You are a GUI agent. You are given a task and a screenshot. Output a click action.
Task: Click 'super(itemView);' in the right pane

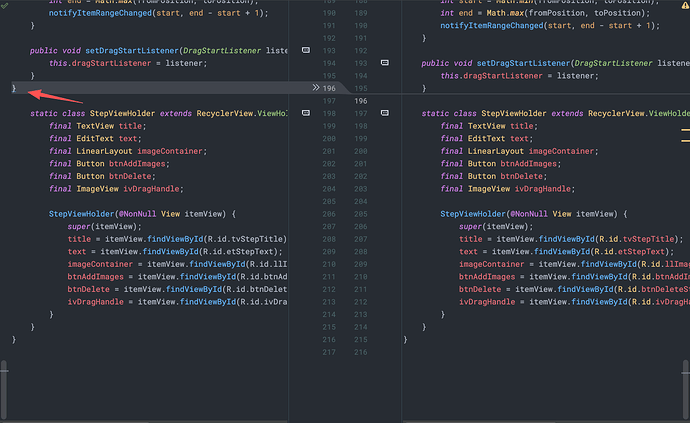[x=496, y=226]
